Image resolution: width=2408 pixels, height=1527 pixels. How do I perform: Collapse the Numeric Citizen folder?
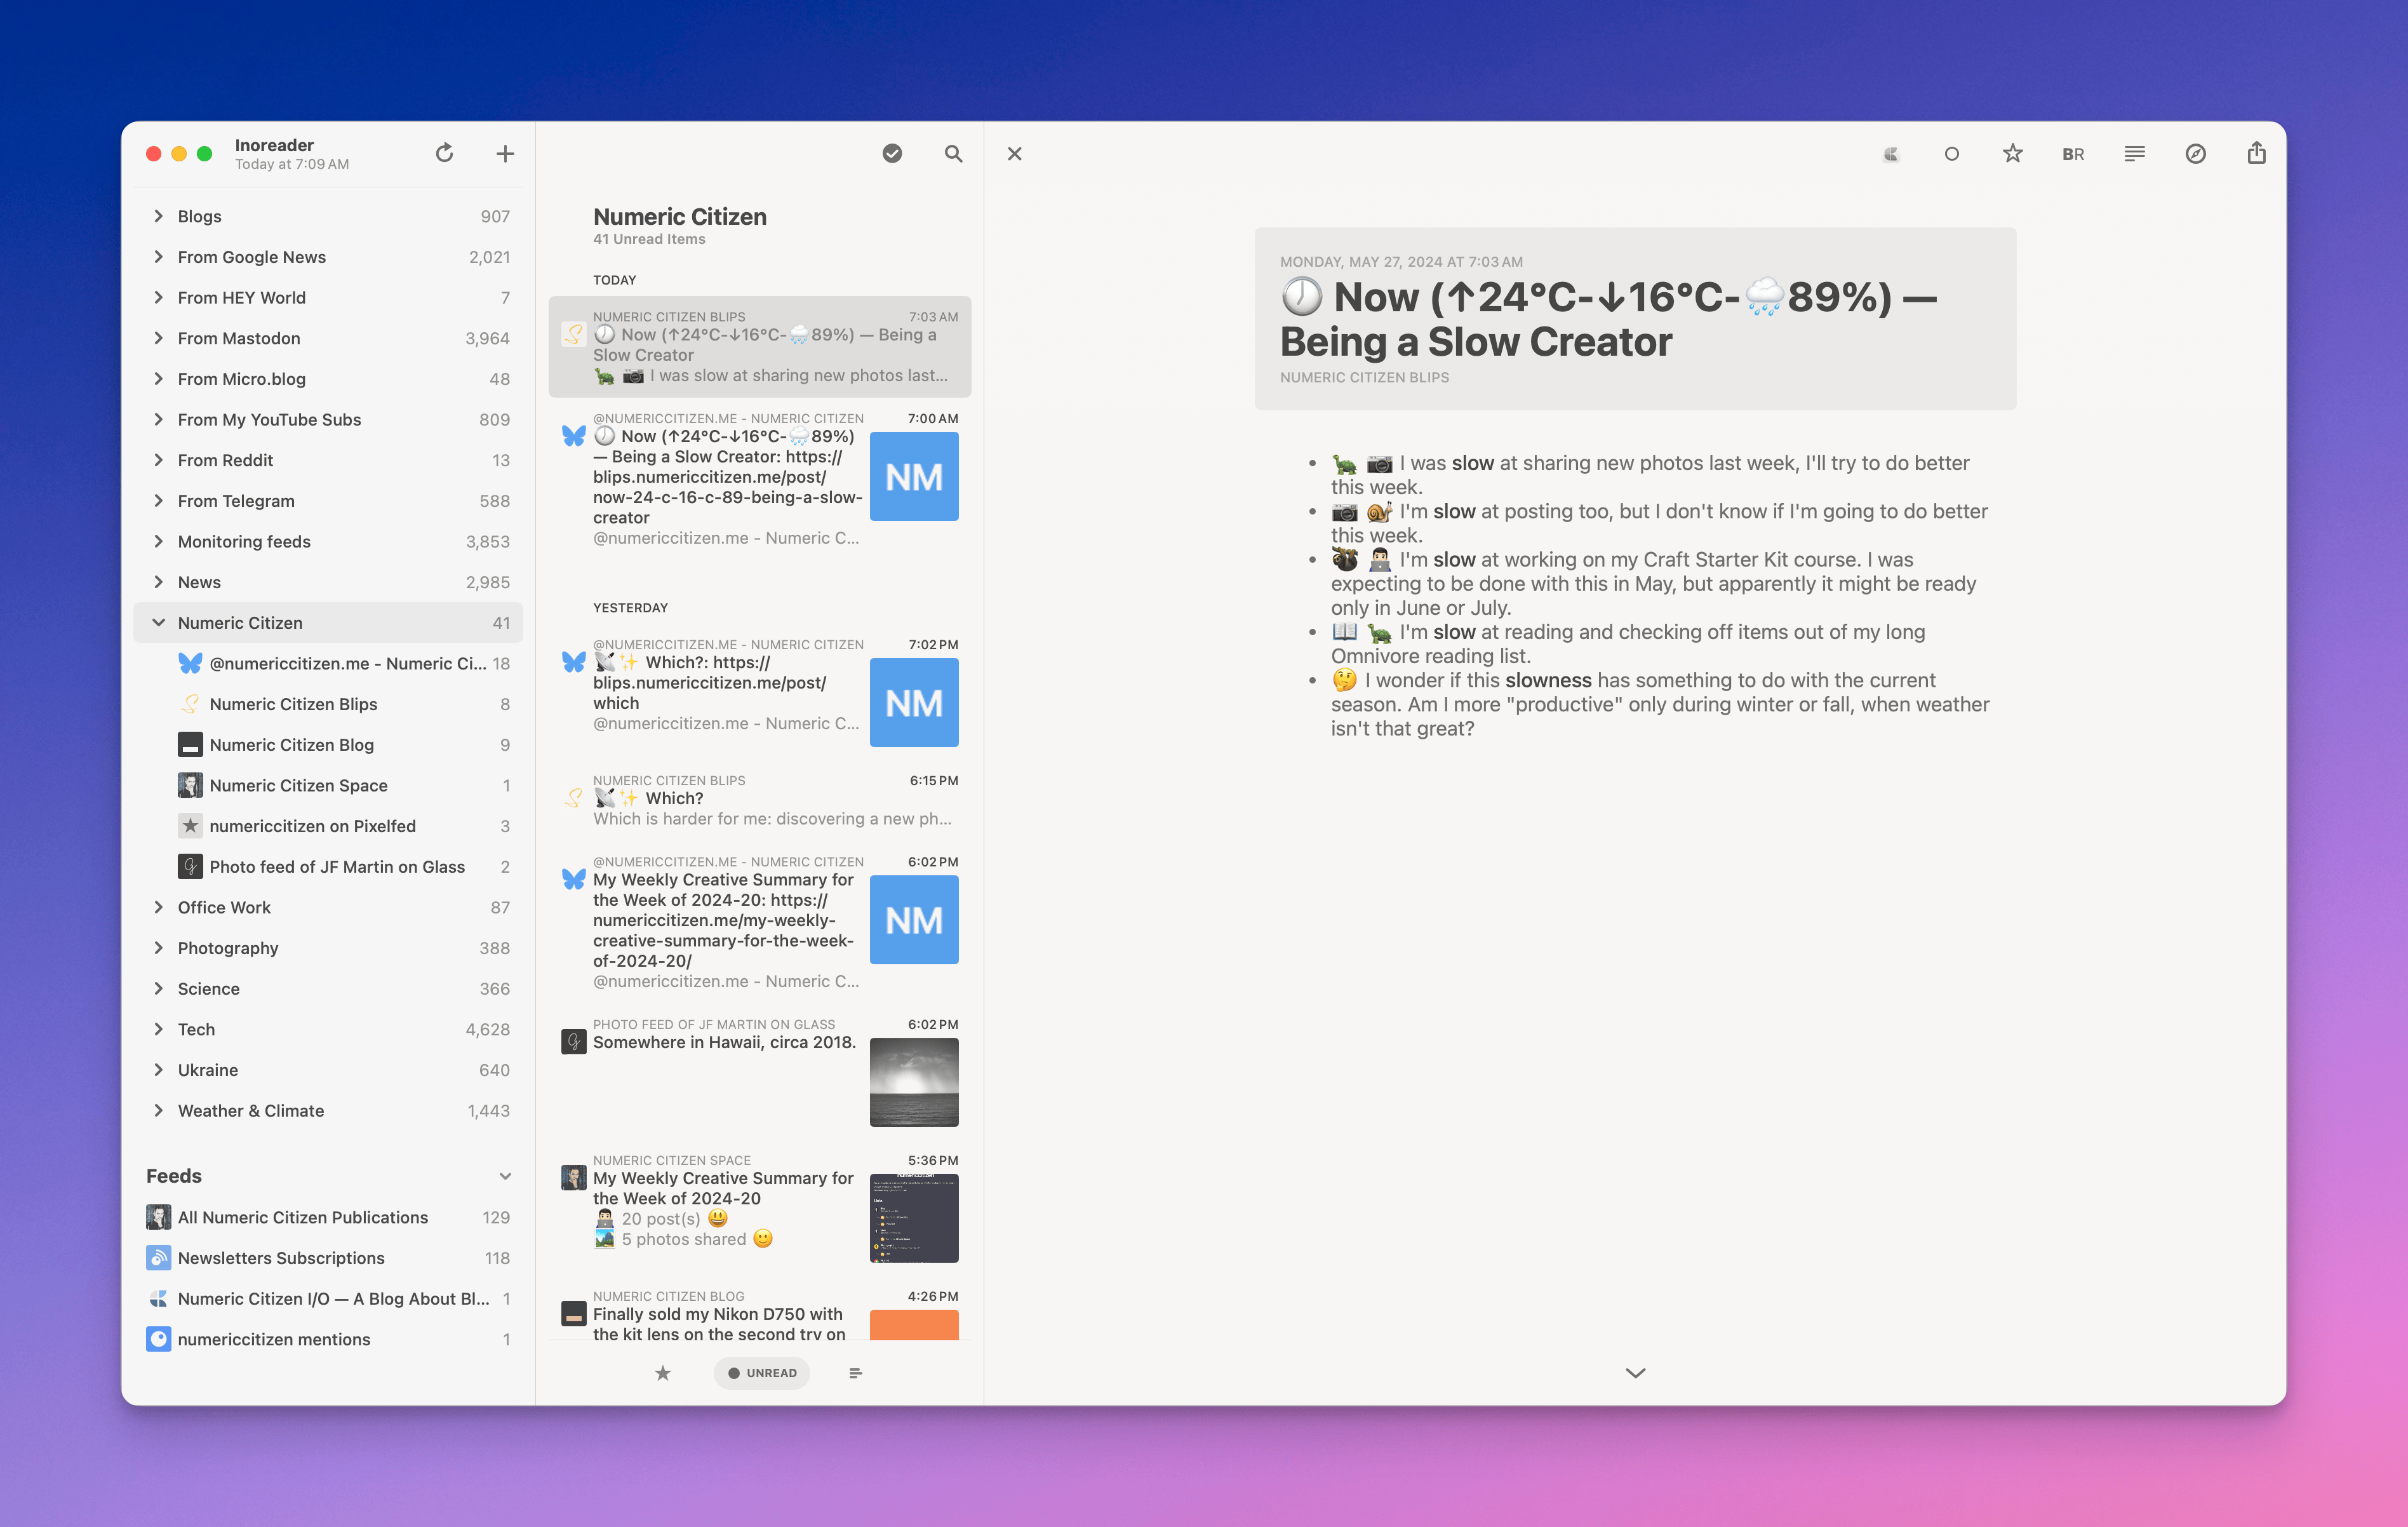click(x=159, y=622)
